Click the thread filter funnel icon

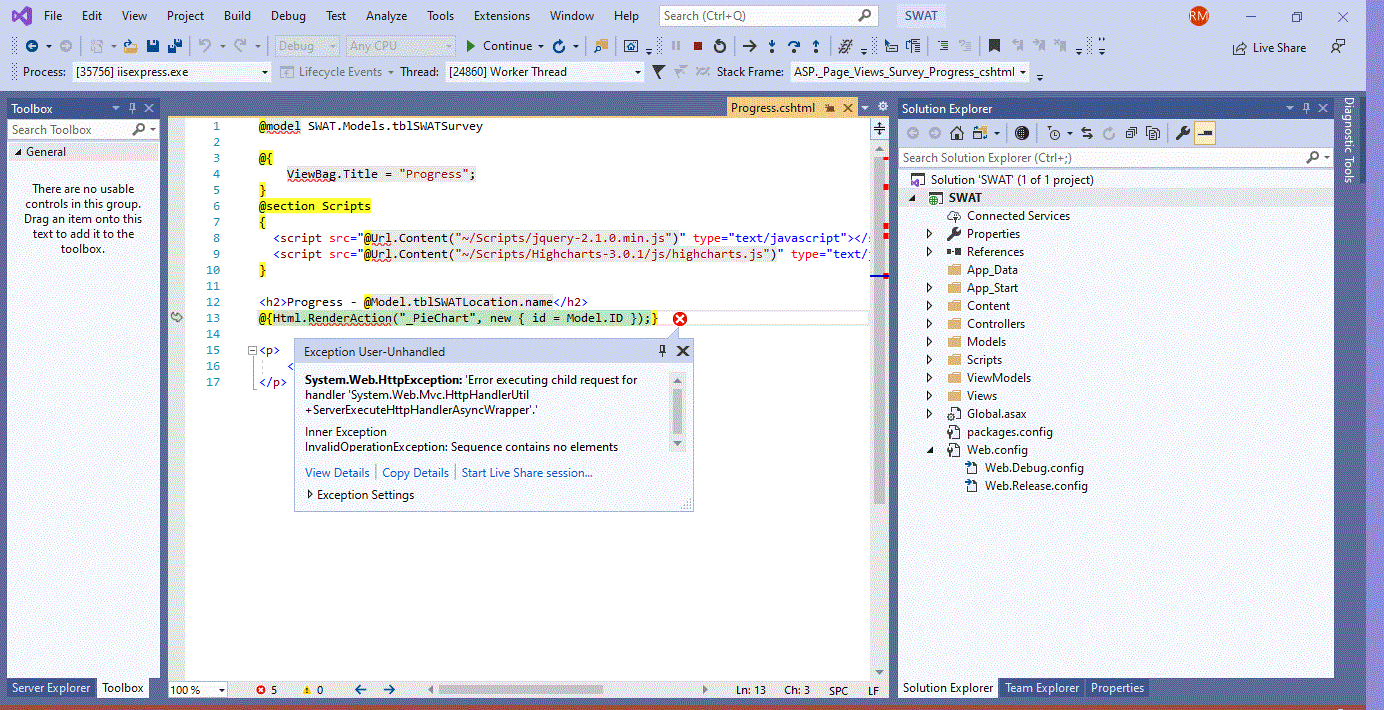click(x=658, y=72)
